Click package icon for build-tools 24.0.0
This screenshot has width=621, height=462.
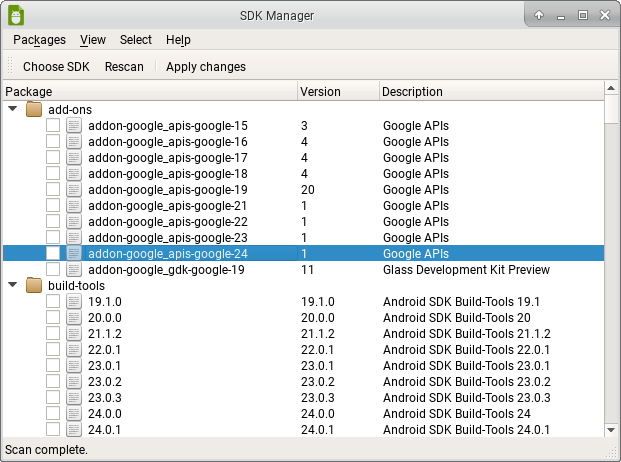click(x=74, y=413)
